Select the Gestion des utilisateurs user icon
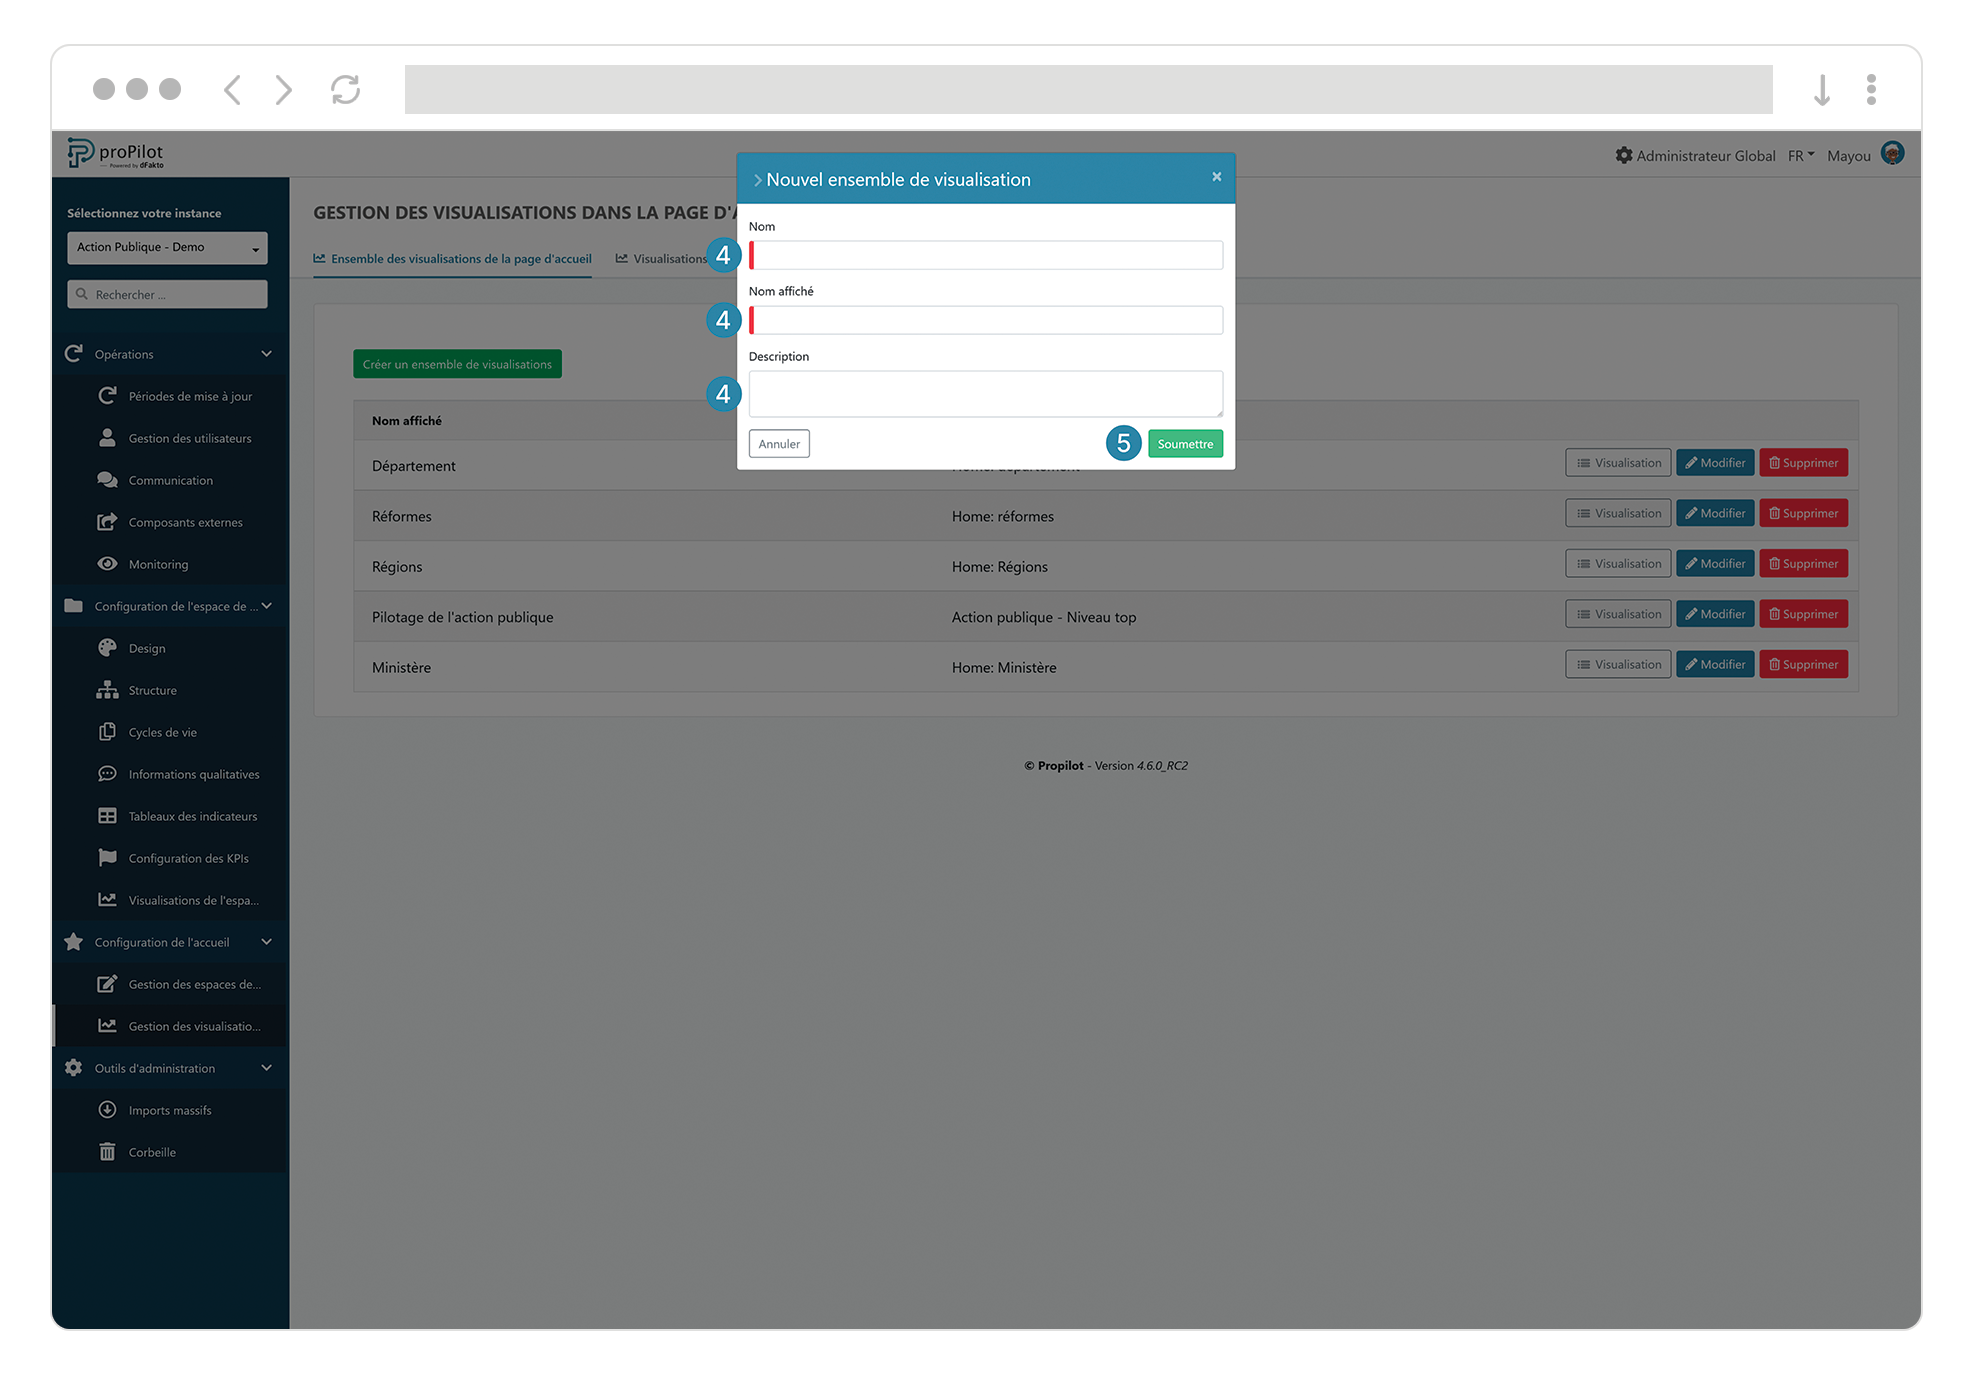Image resolution: width=1973 pixels, height=1384 pixels. (108, 437)
